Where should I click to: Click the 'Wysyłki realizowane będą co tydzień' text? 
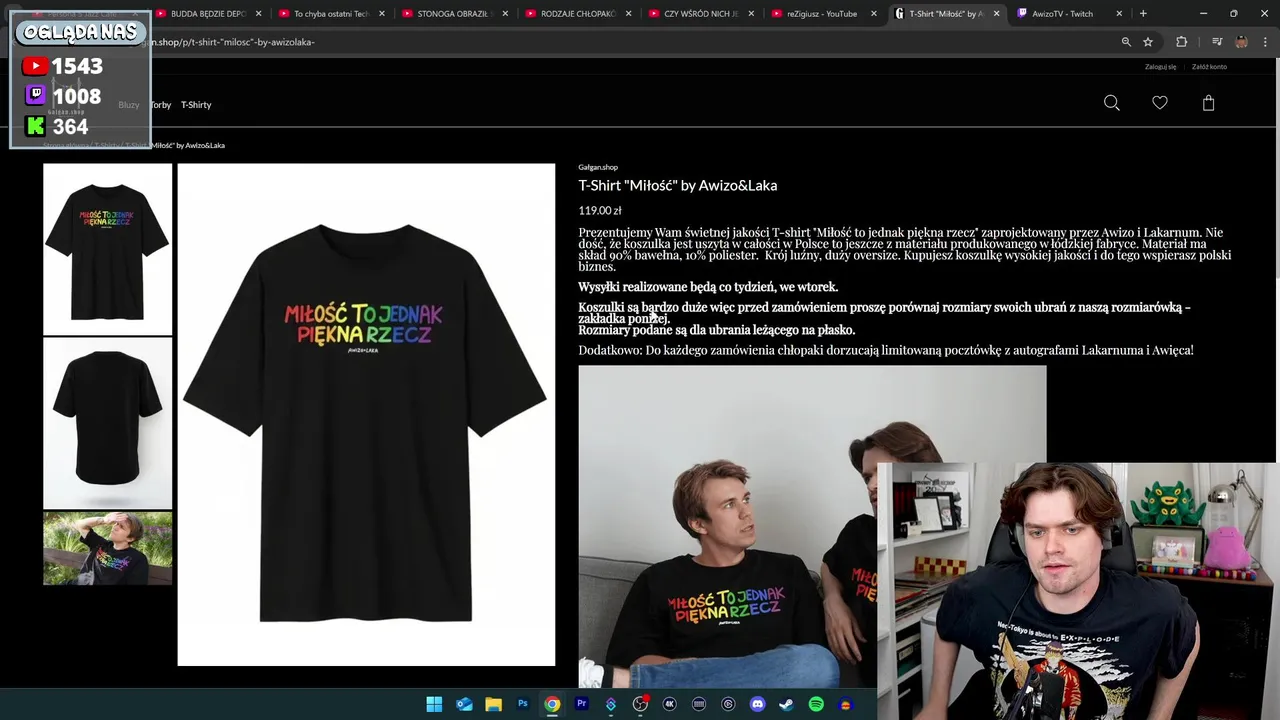[x=708, y=287]
